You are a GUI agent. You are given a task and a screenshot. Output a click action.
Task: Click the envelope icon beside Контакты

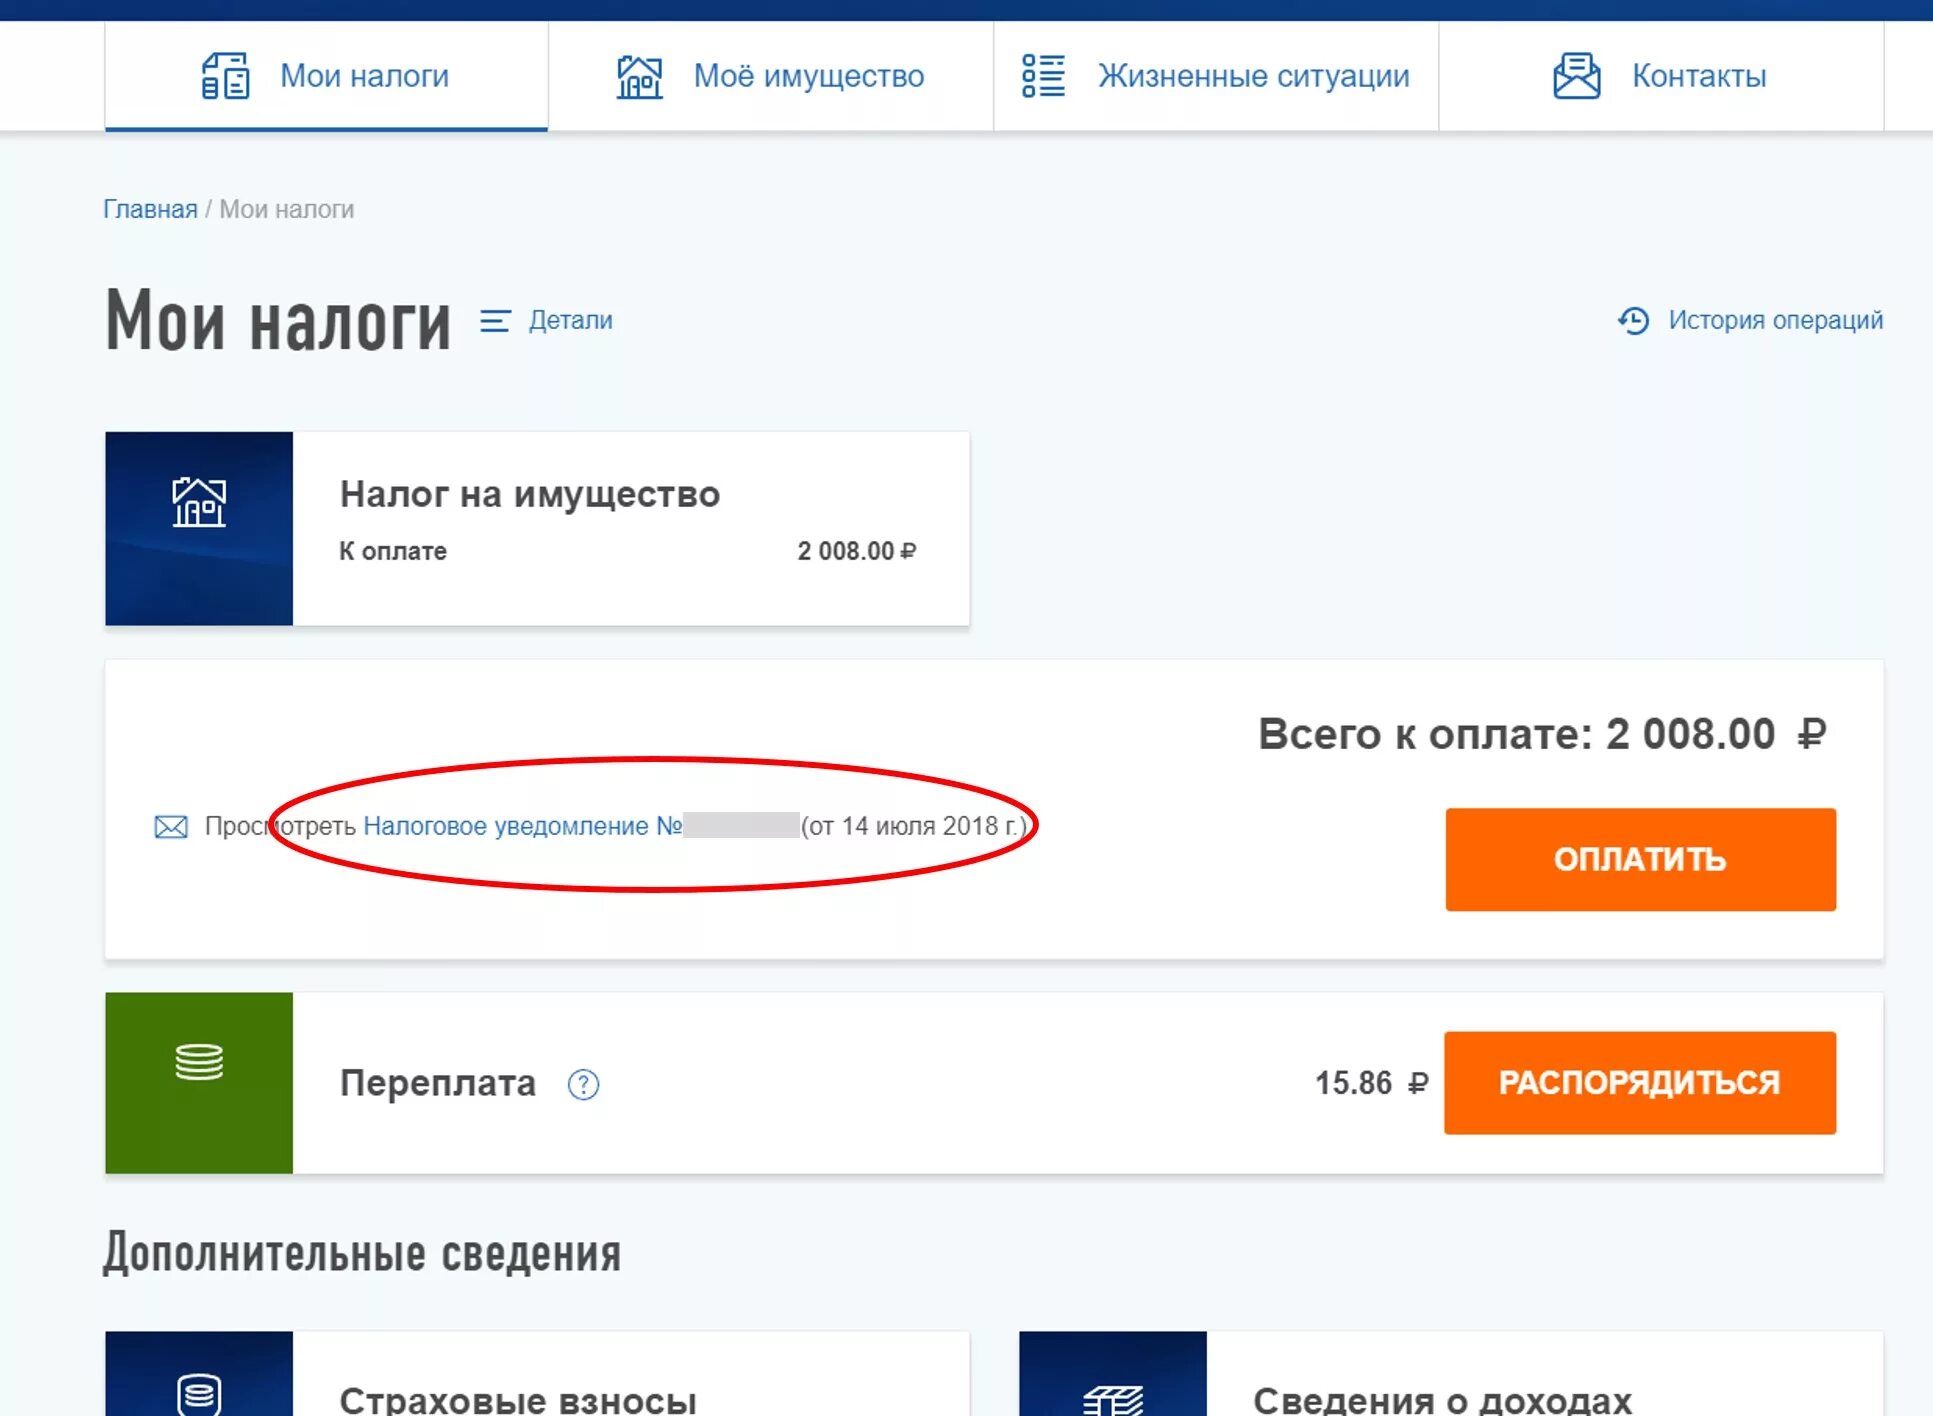(x=1577, y=76)
